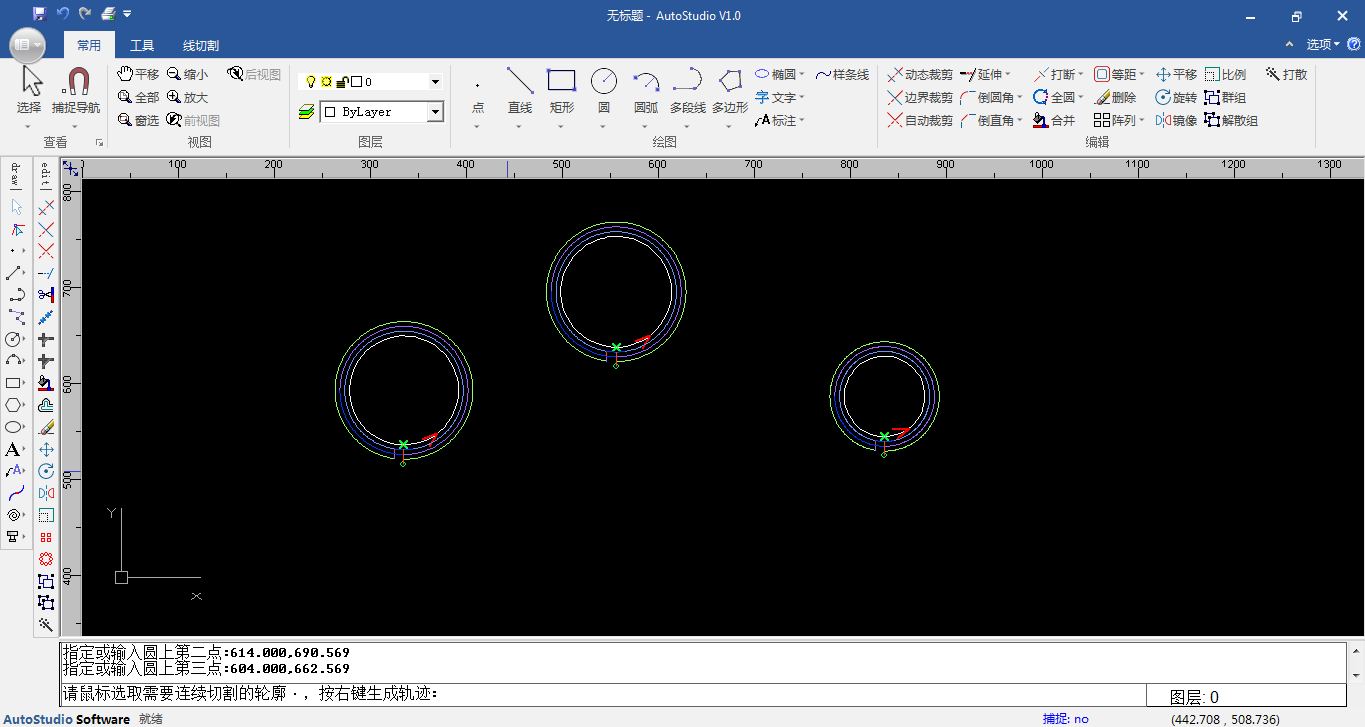Click the 删除 eraser tool in ribbon
1365x727 pixels.
tap(1115, 97)
